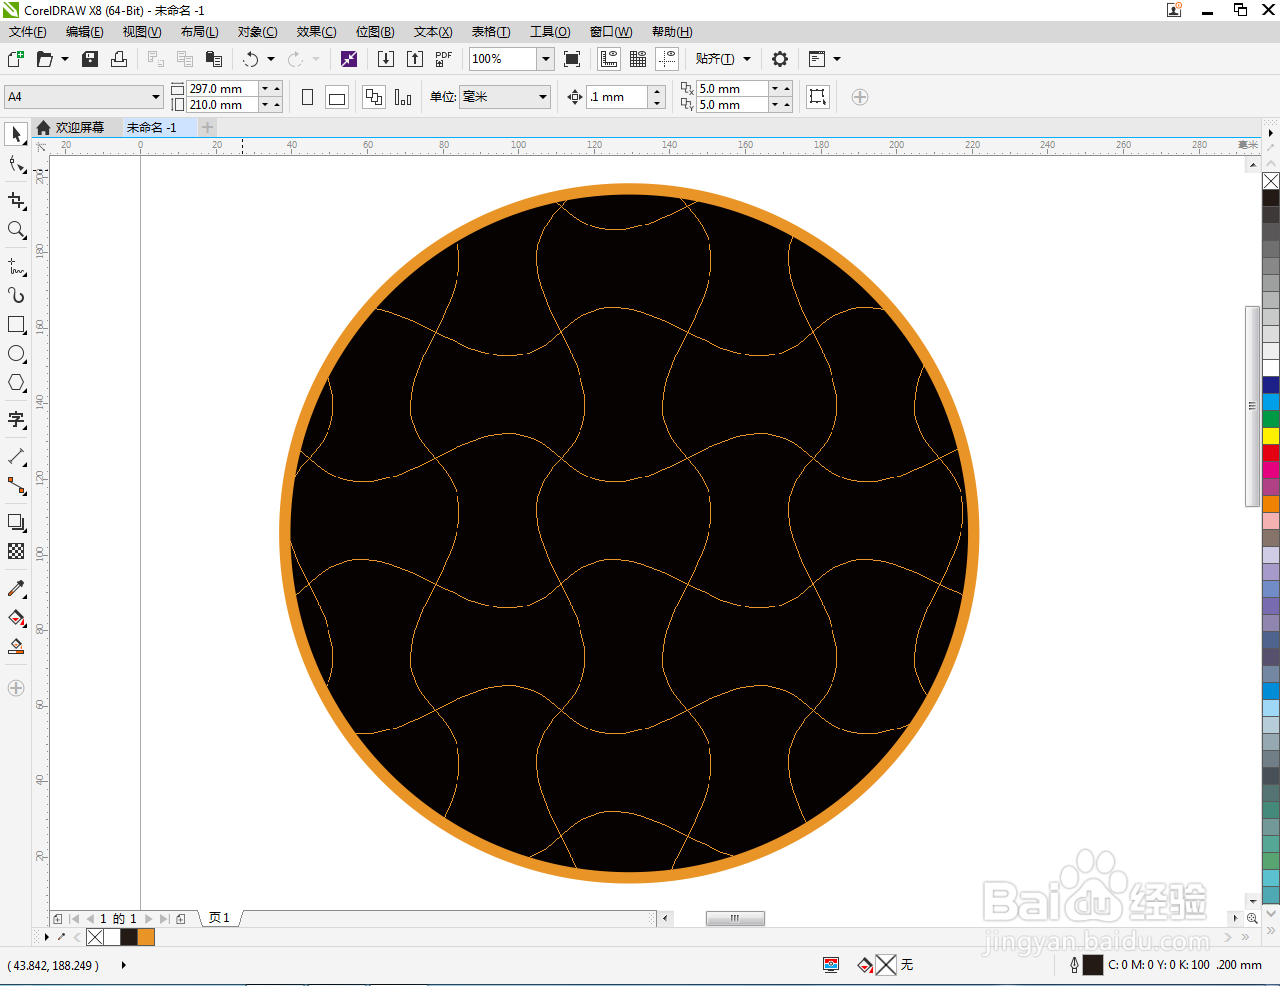Pick the red palette swatch
This screenshot has height=986, width=1280.
point(1271,453)
